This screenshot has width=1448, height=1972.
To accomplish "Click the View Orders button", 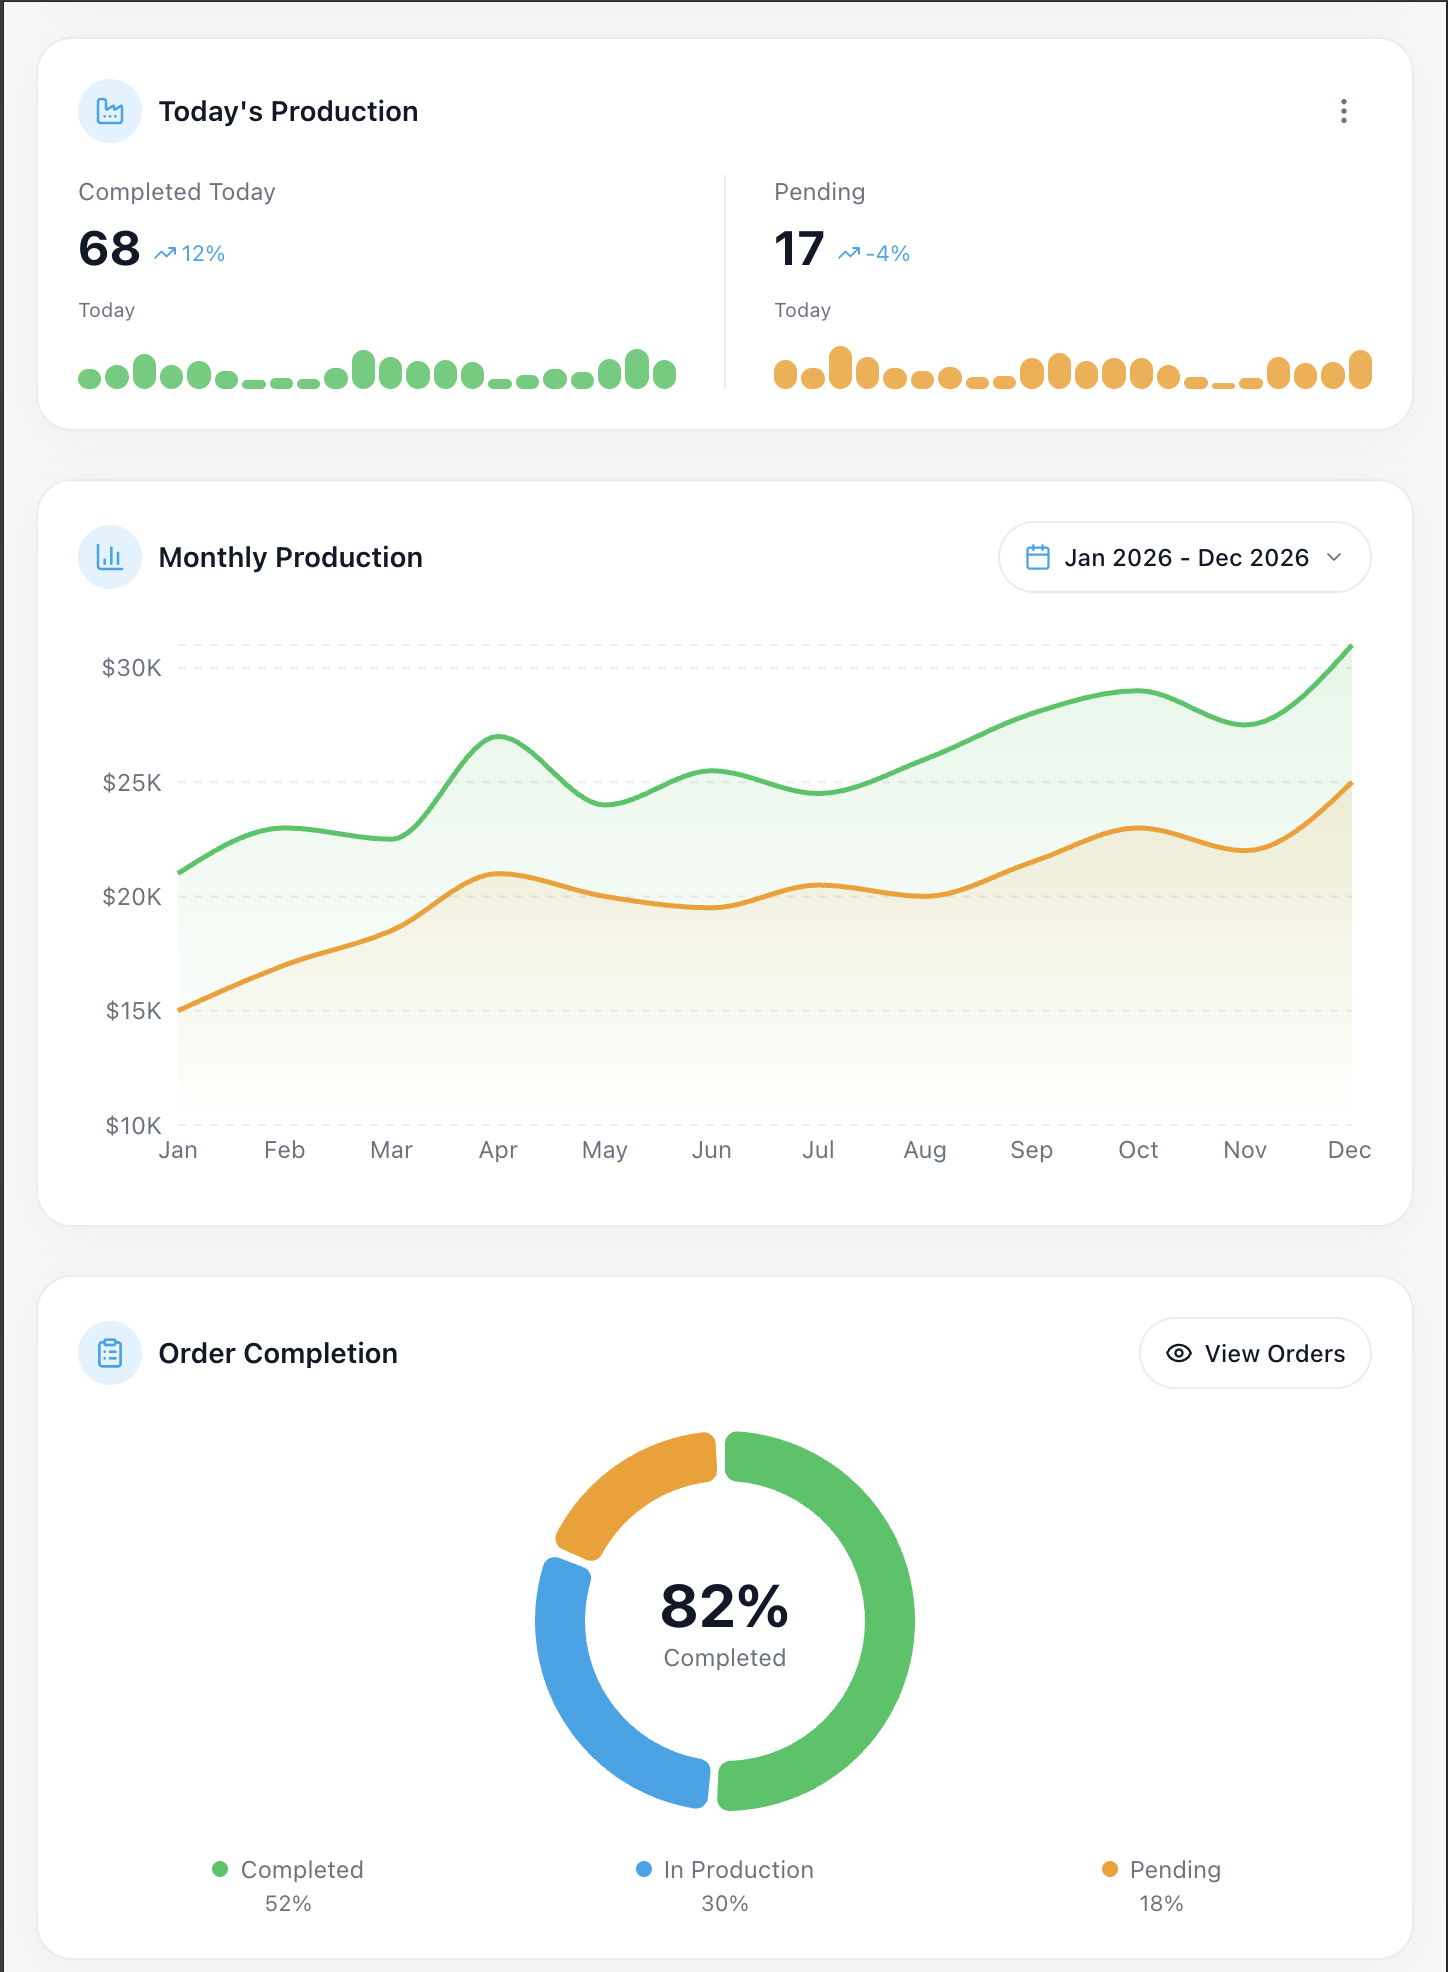I will point(1255,1353).
